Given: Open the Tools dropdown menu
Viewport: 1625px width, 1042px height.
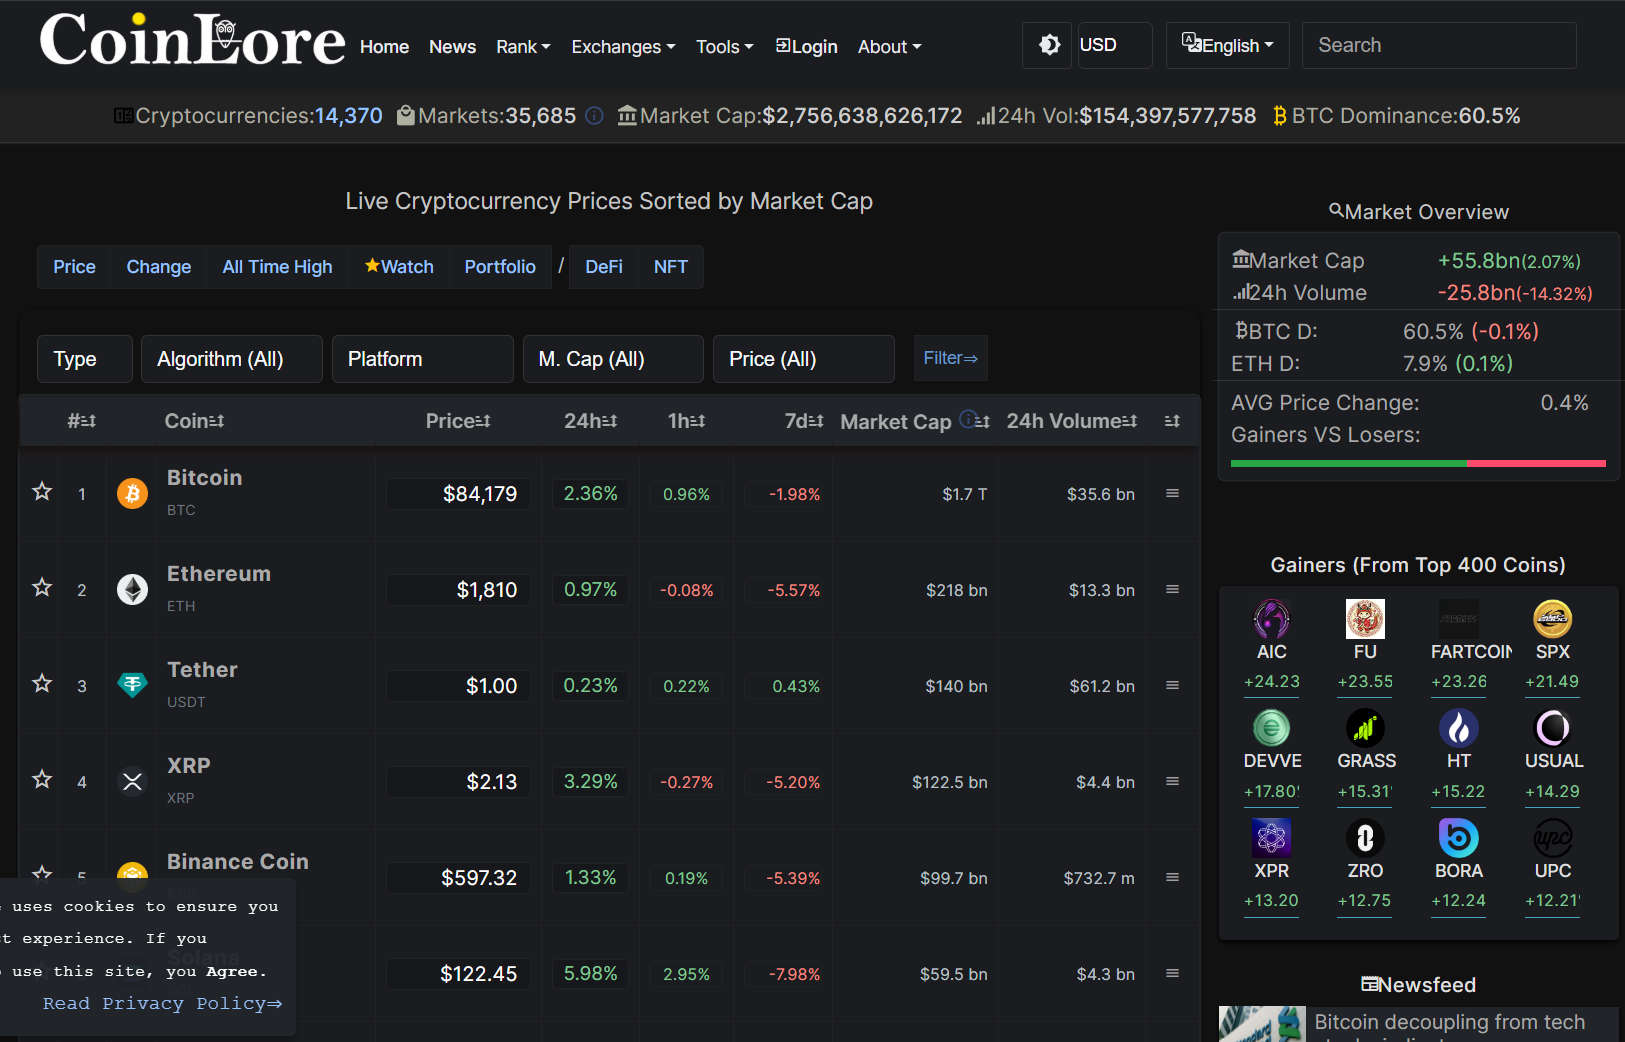Looking at the screenshot, I should [x=724, y=47].
